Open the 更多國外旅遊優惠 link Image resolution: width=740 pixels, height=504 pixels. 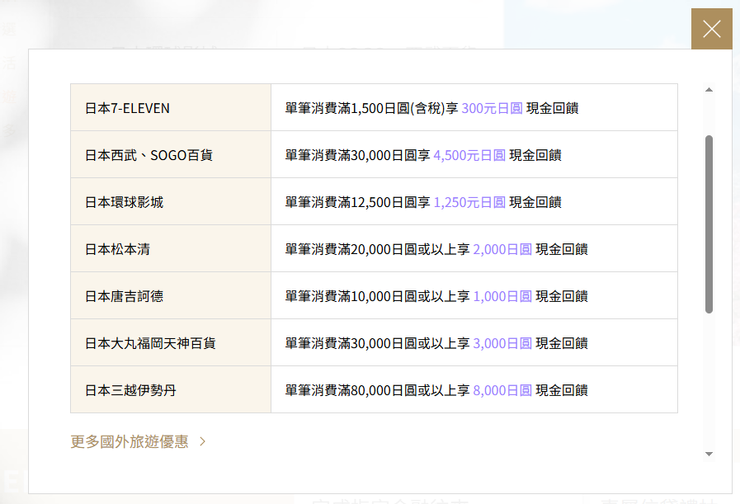click(x=129, y=441)
